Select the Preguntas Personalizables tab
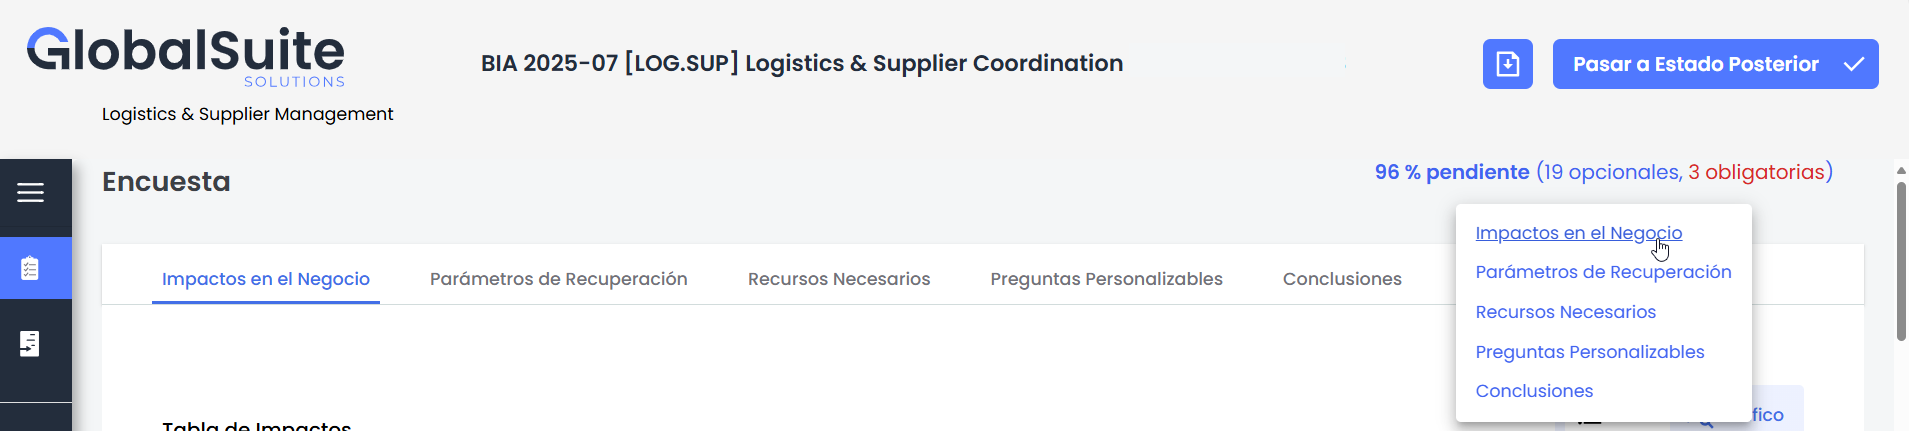The image size is (1909, 431). 1106,279
